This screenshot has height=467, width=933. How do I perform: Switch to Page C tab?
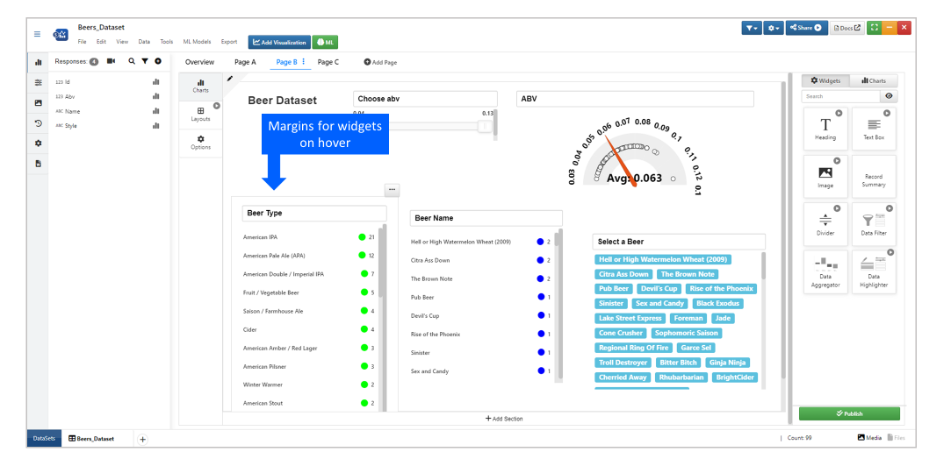(328, 62)
